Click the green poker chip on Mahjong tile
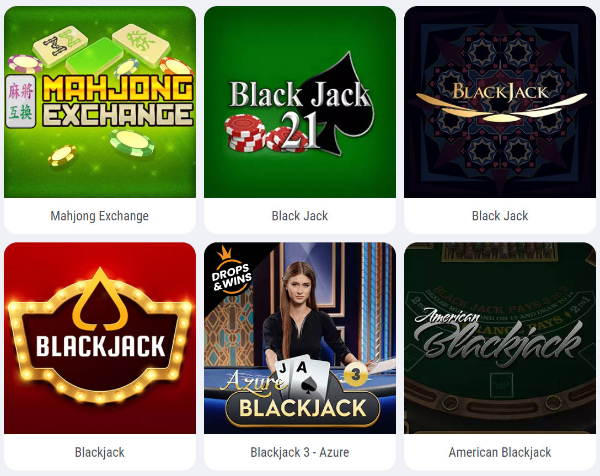This screenshot has width=600, height=476. [x=131, y=142]
